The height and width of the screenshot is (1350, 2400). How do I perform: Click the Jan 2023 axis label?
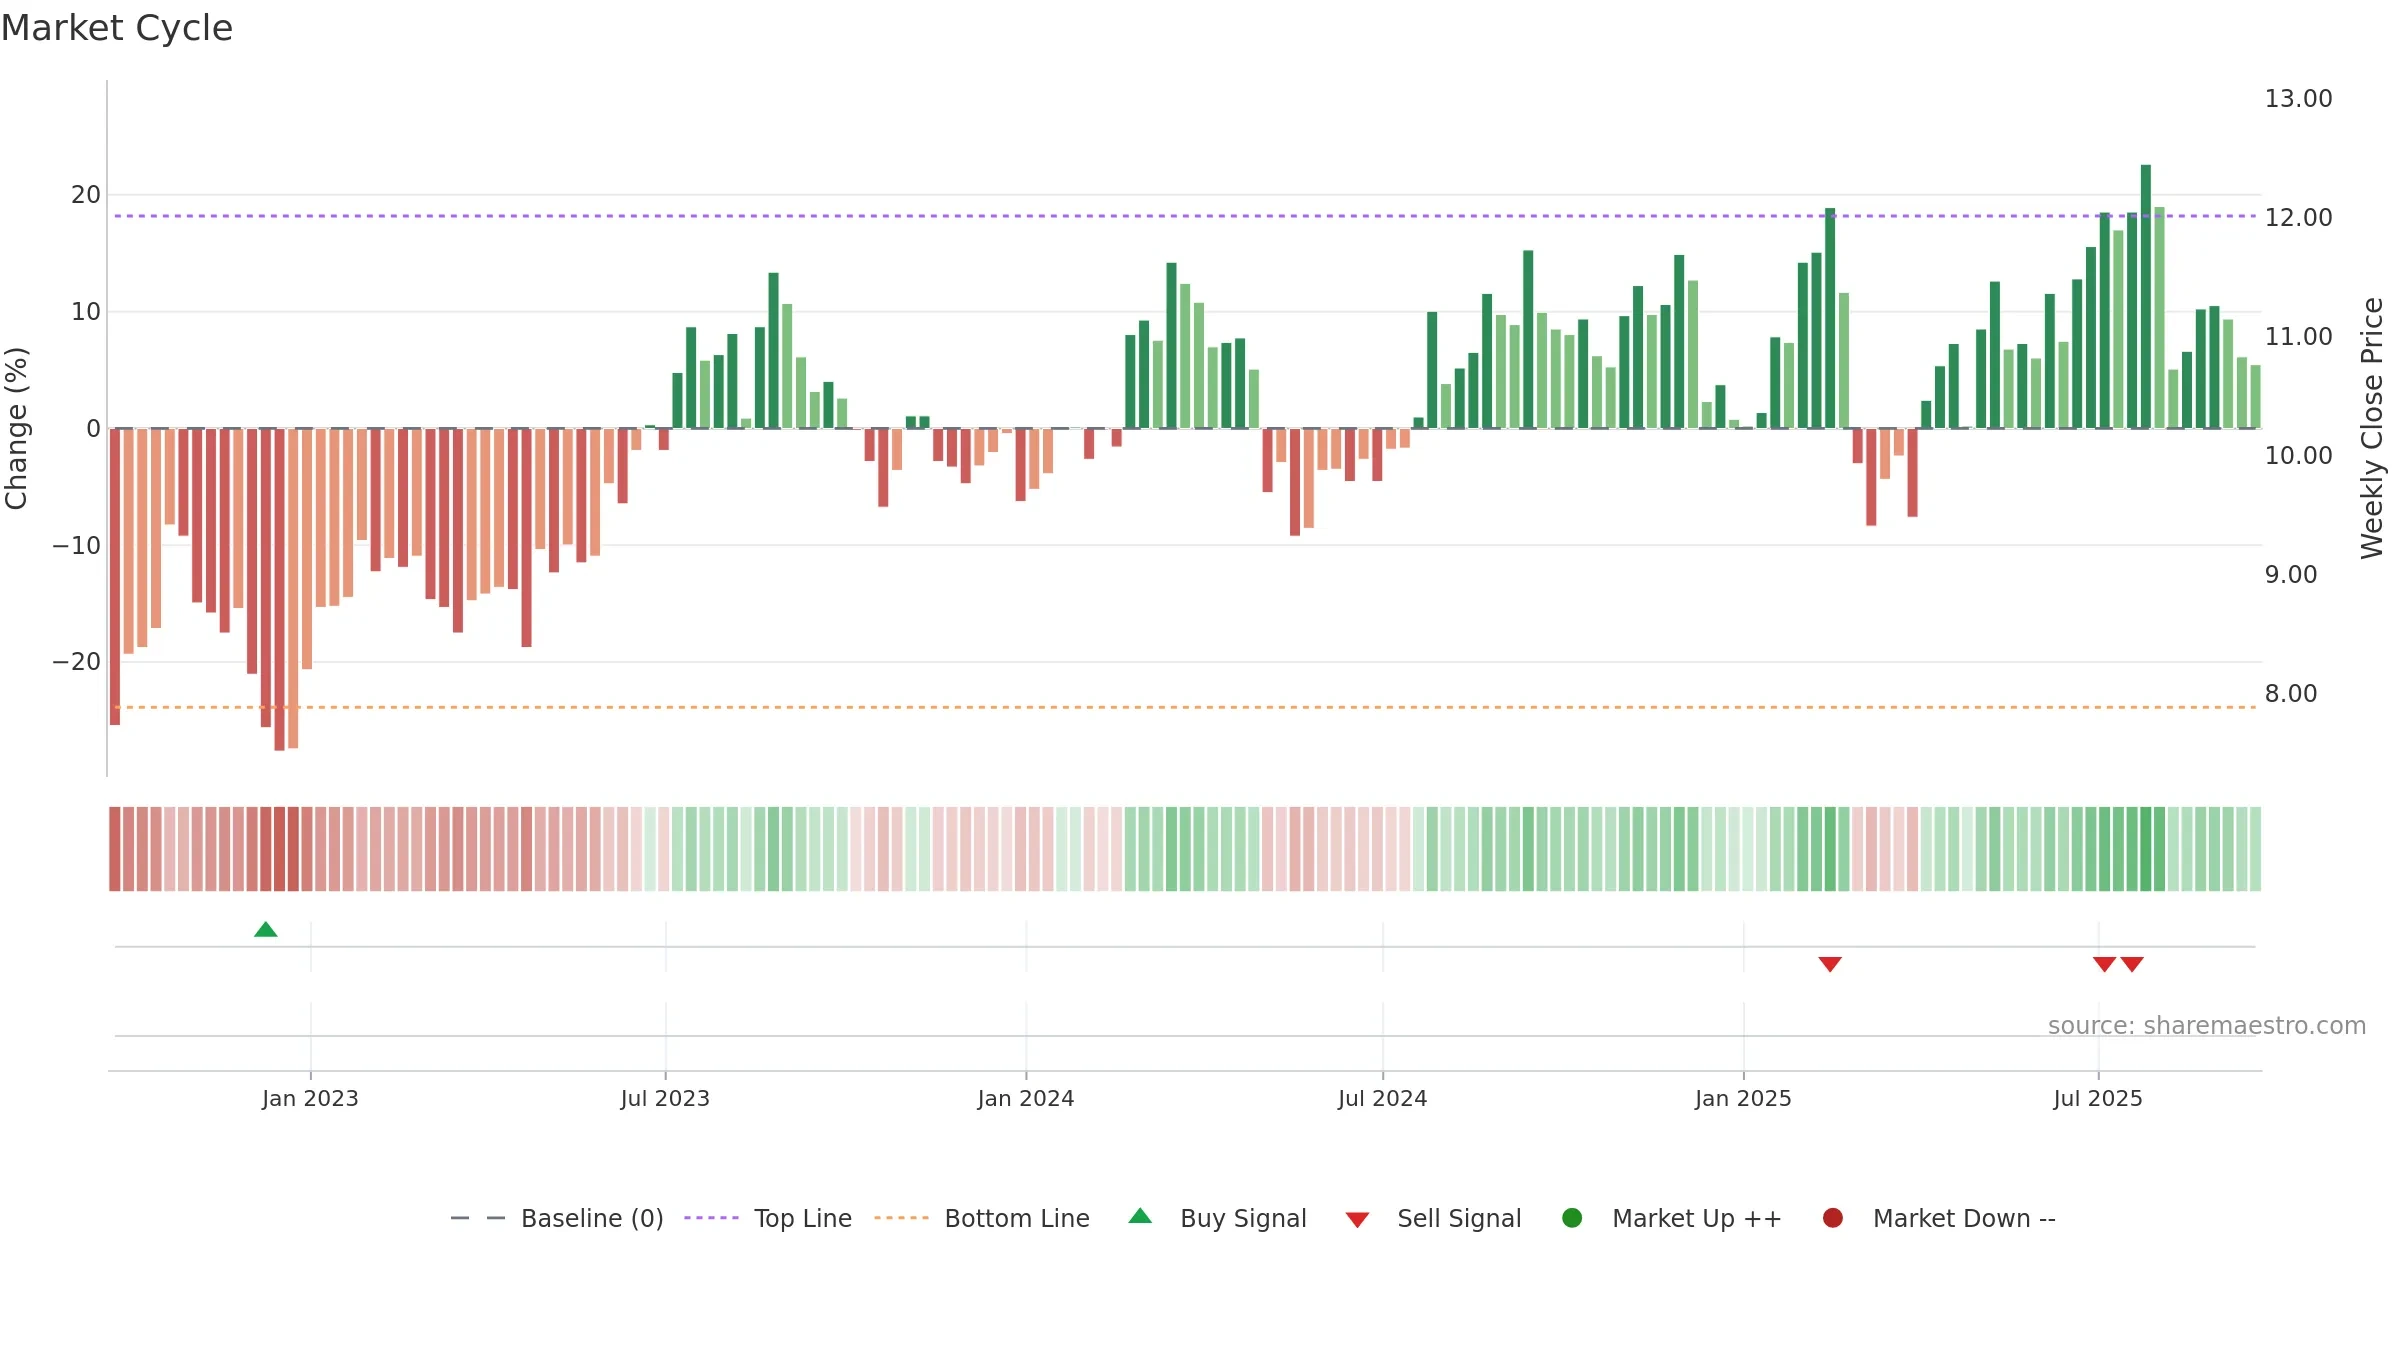pyautogui.click(x=310, y=1098)
